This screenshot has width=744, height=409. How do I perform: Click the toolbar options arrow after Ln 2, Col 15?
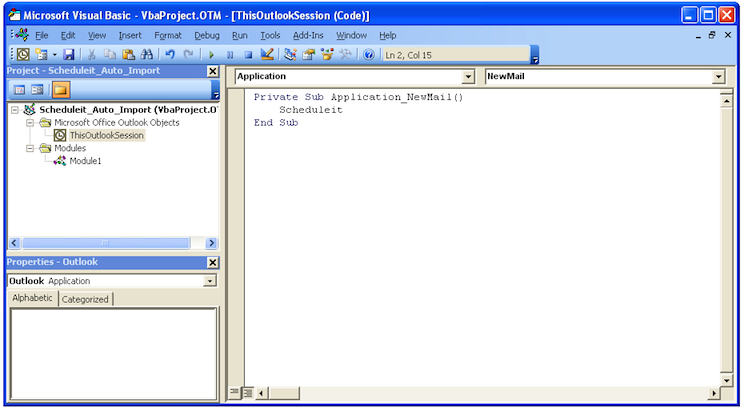pyautogui.click(x=535, y=55)
